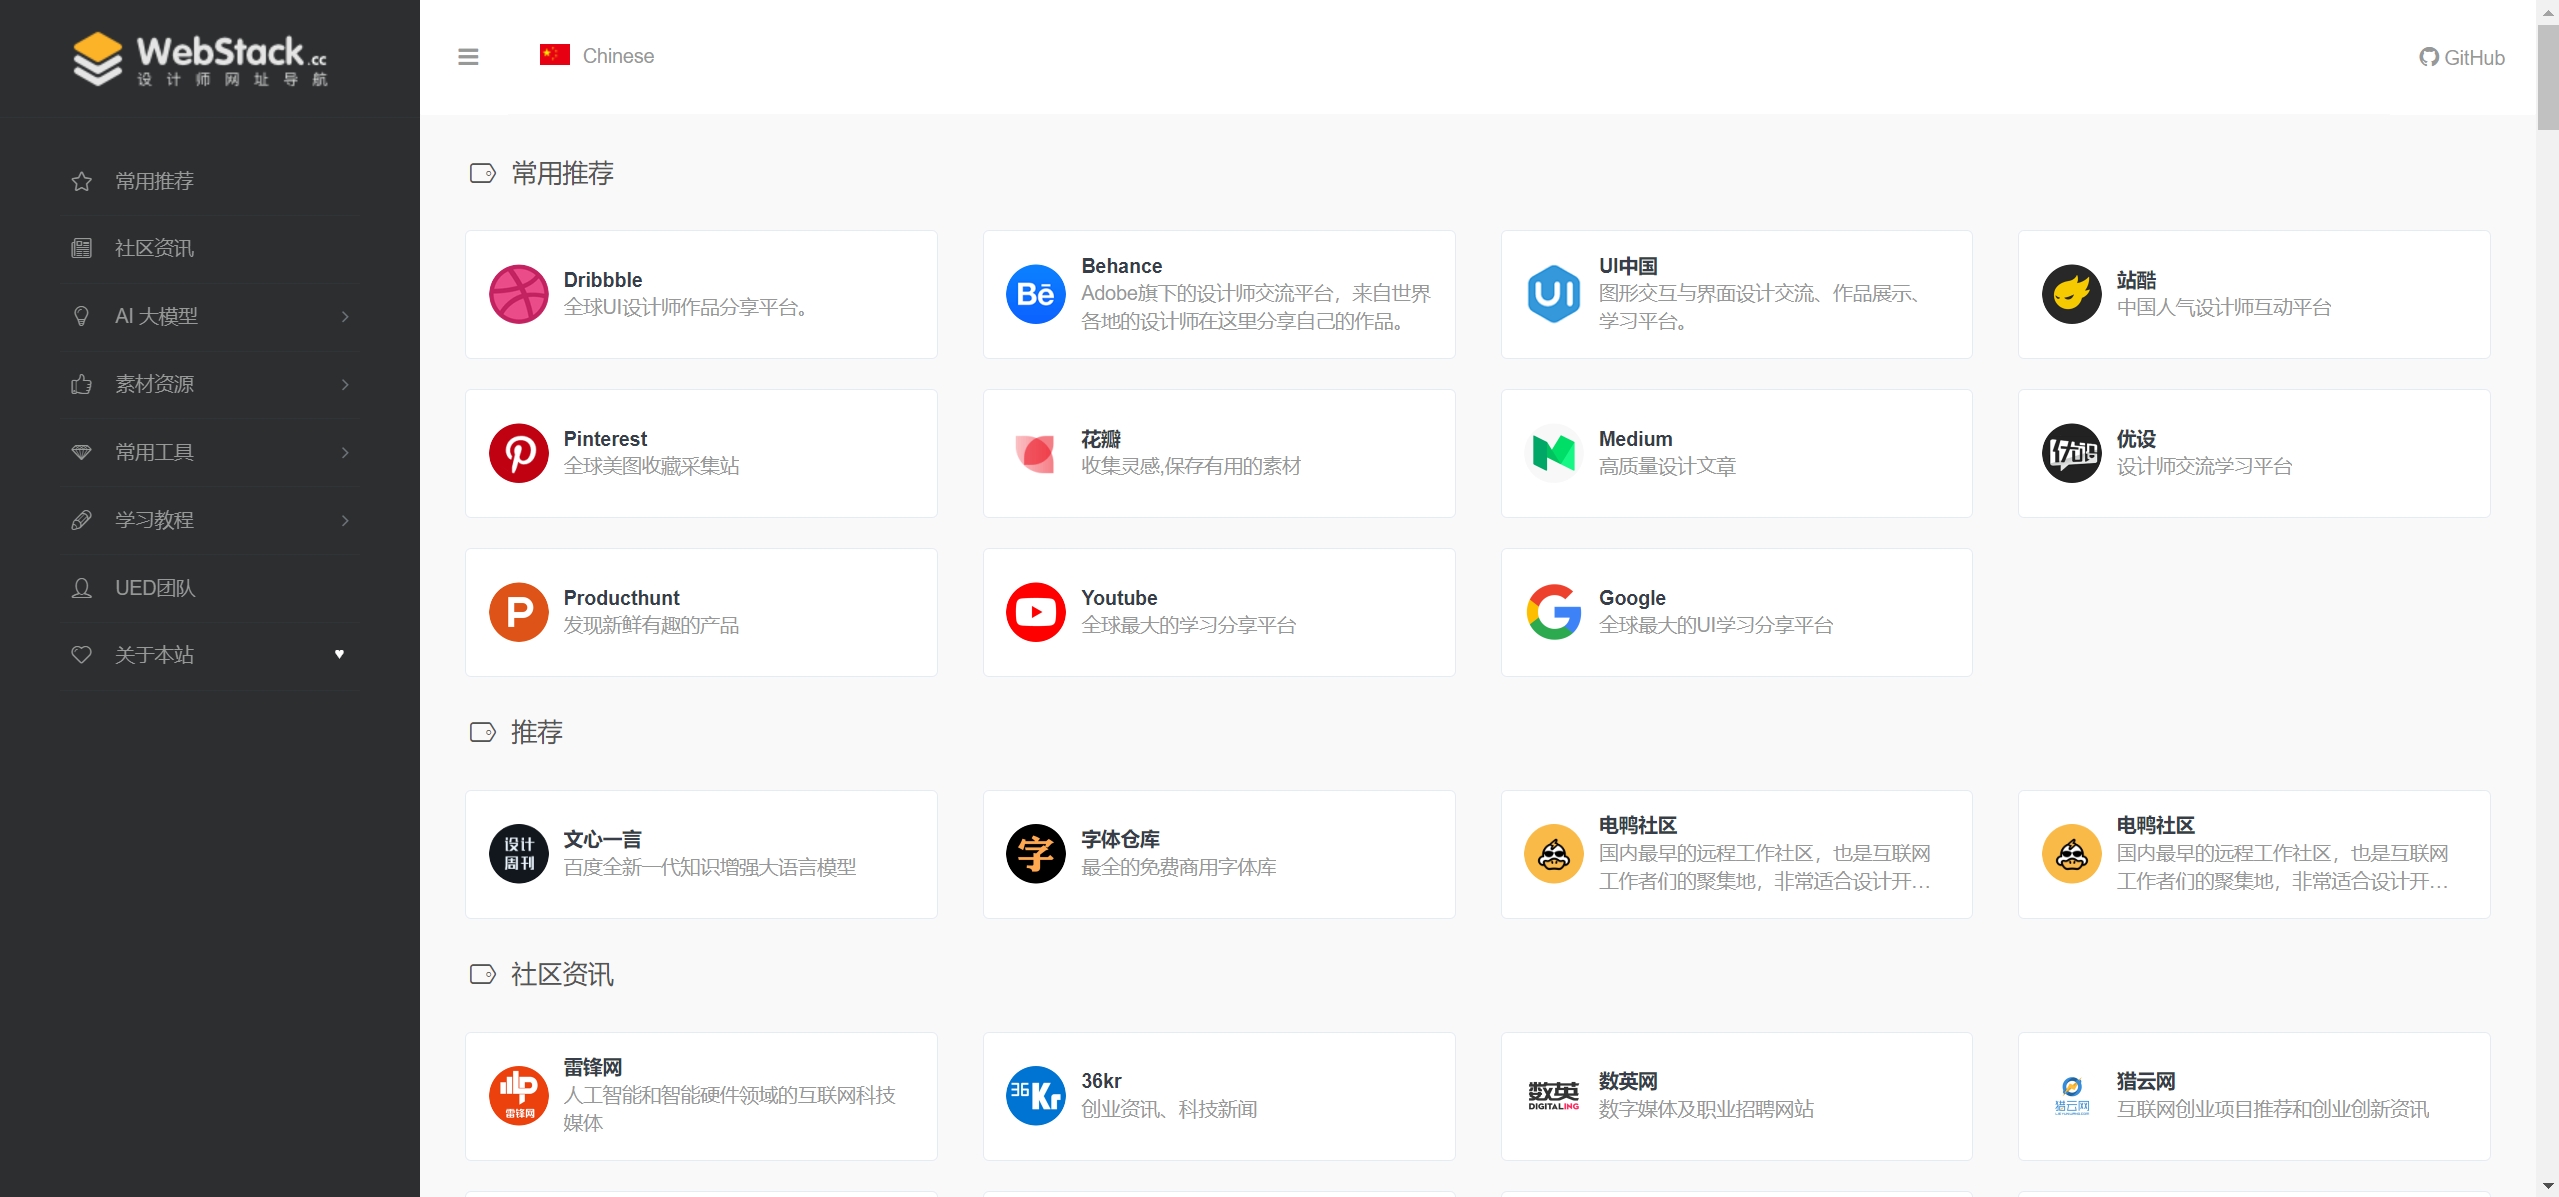Click the 雷锋网 red icon

coord(518,1096)
